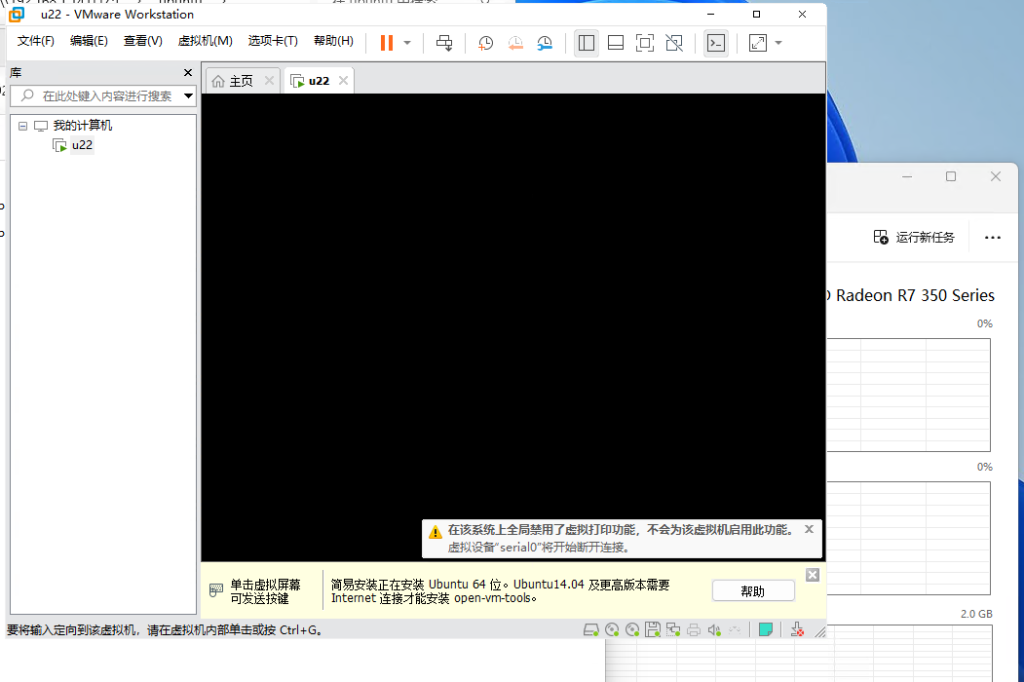This screenshot has height=682, width=1024.
Task: Click the greyed USB controller status icon
Action: pyautogui.click(x=735, y=630)
